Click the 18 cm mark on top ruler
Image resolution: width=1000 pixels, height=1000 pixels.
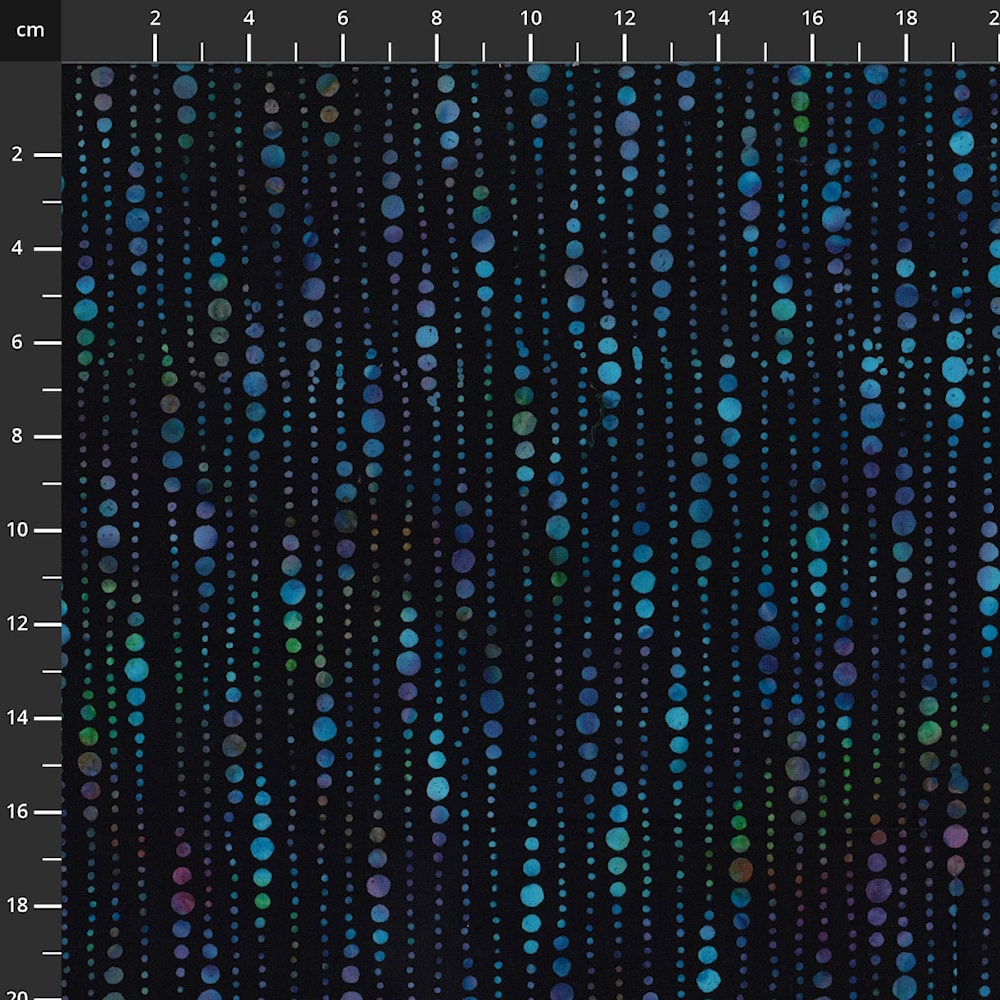coord(906,46)
